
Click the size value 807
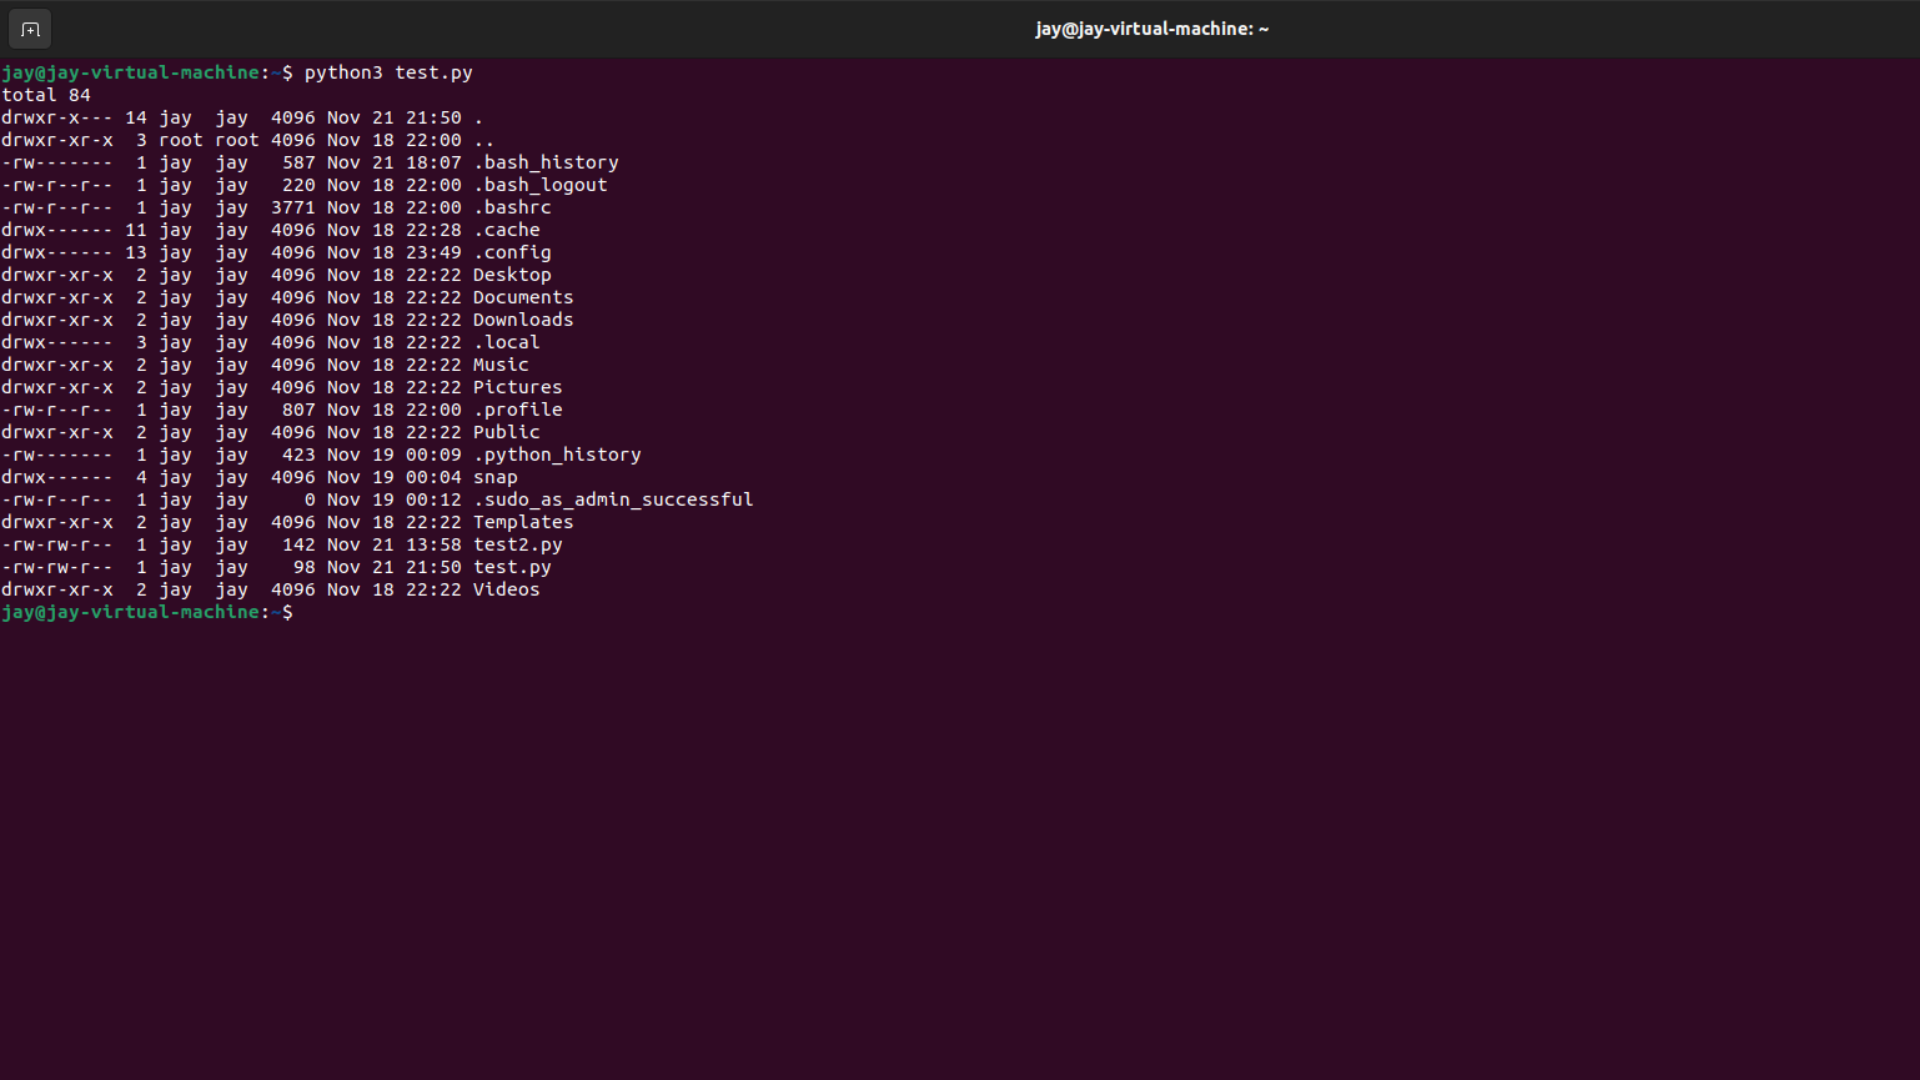298,410
